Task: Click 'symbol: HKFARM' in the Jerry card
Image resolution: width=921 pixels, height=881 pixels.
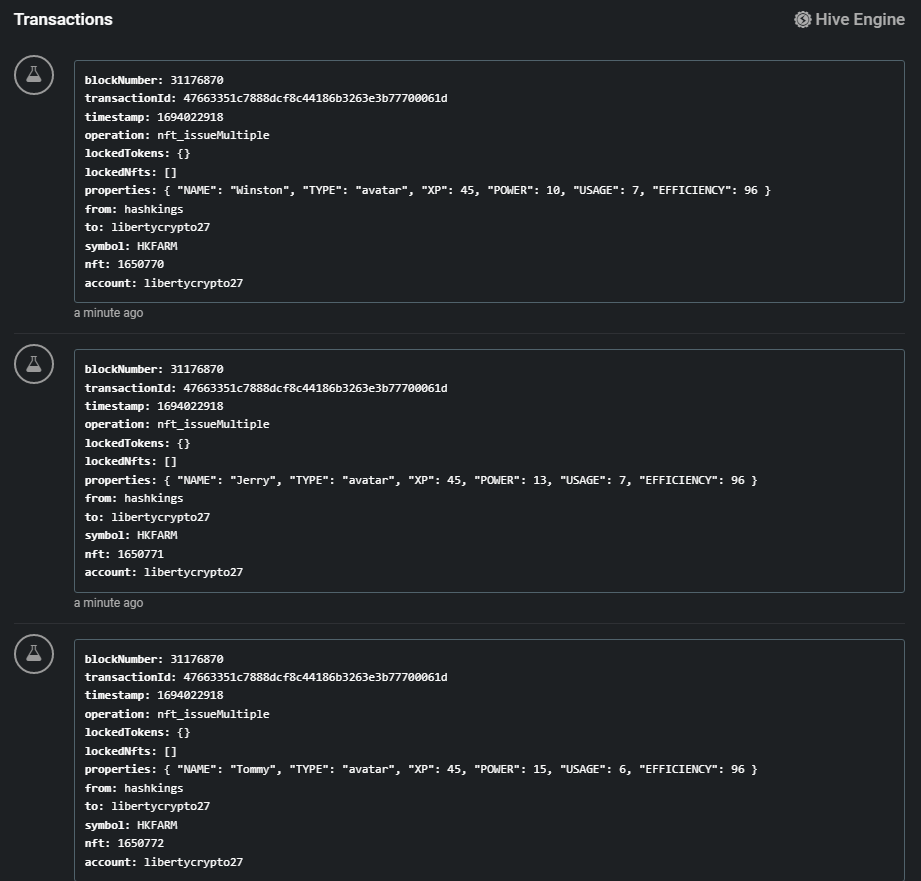Action: [131, 535]
